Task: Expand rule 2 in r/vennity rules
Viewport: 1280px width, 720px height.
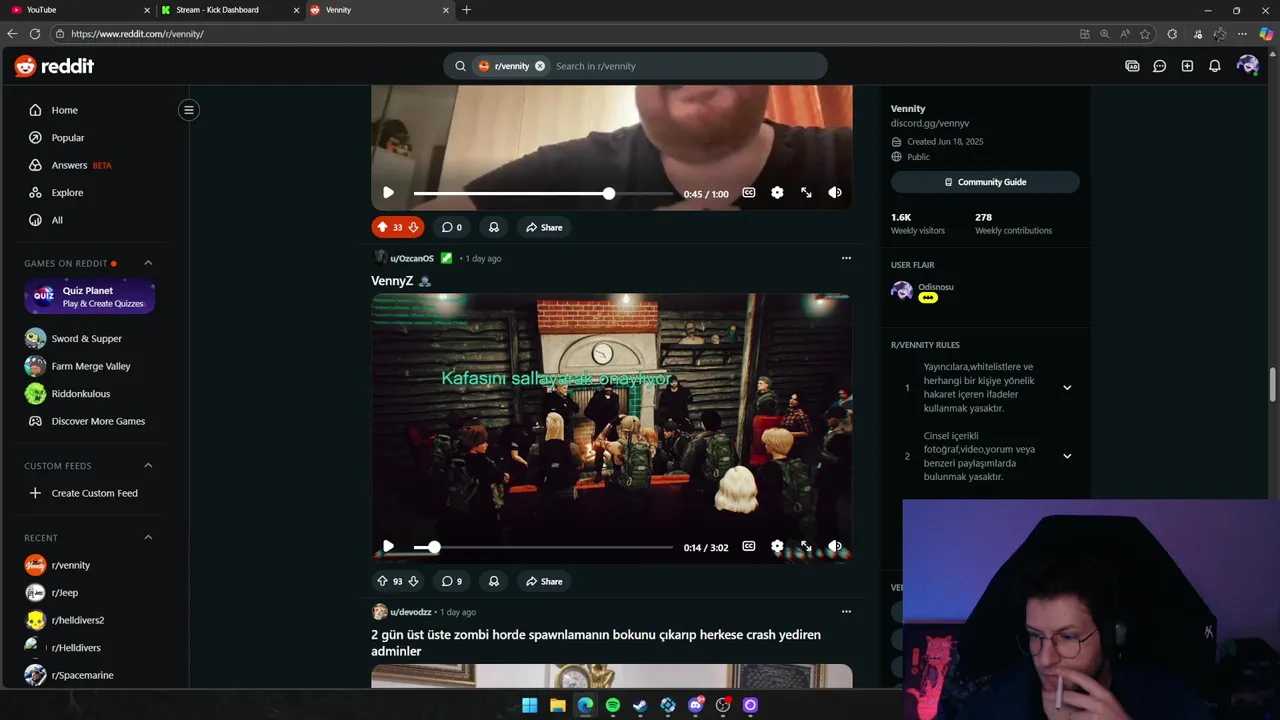Action: tap(1067, 456)
